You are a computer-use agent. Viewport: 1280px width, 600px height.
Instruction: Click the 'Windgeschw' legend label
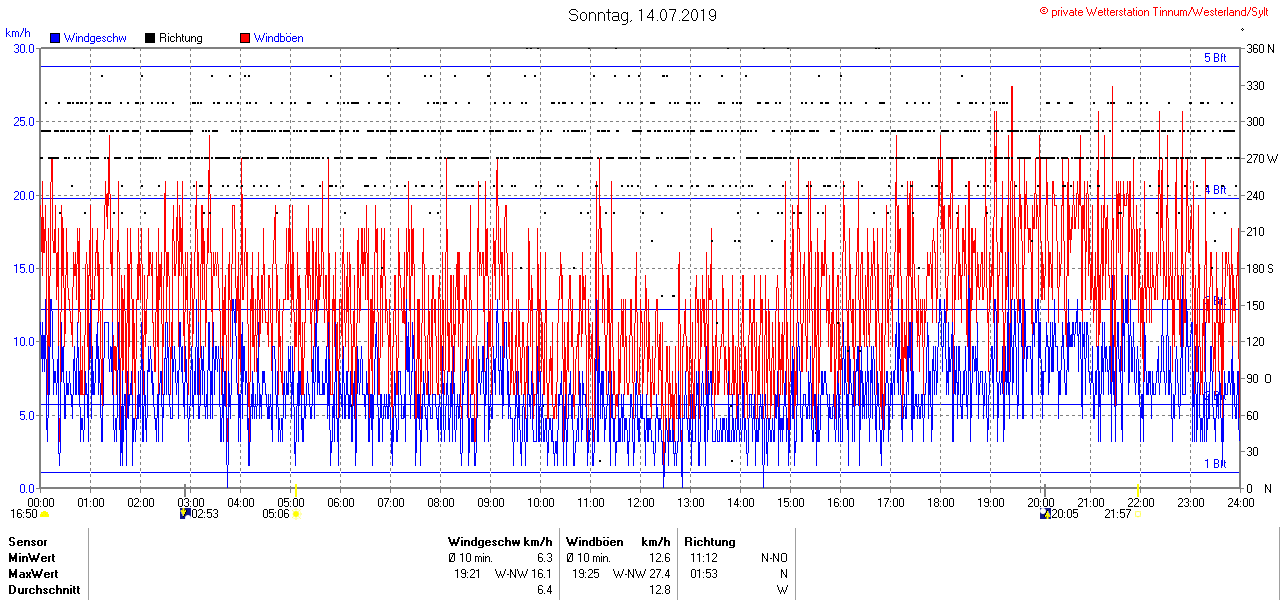95,38
